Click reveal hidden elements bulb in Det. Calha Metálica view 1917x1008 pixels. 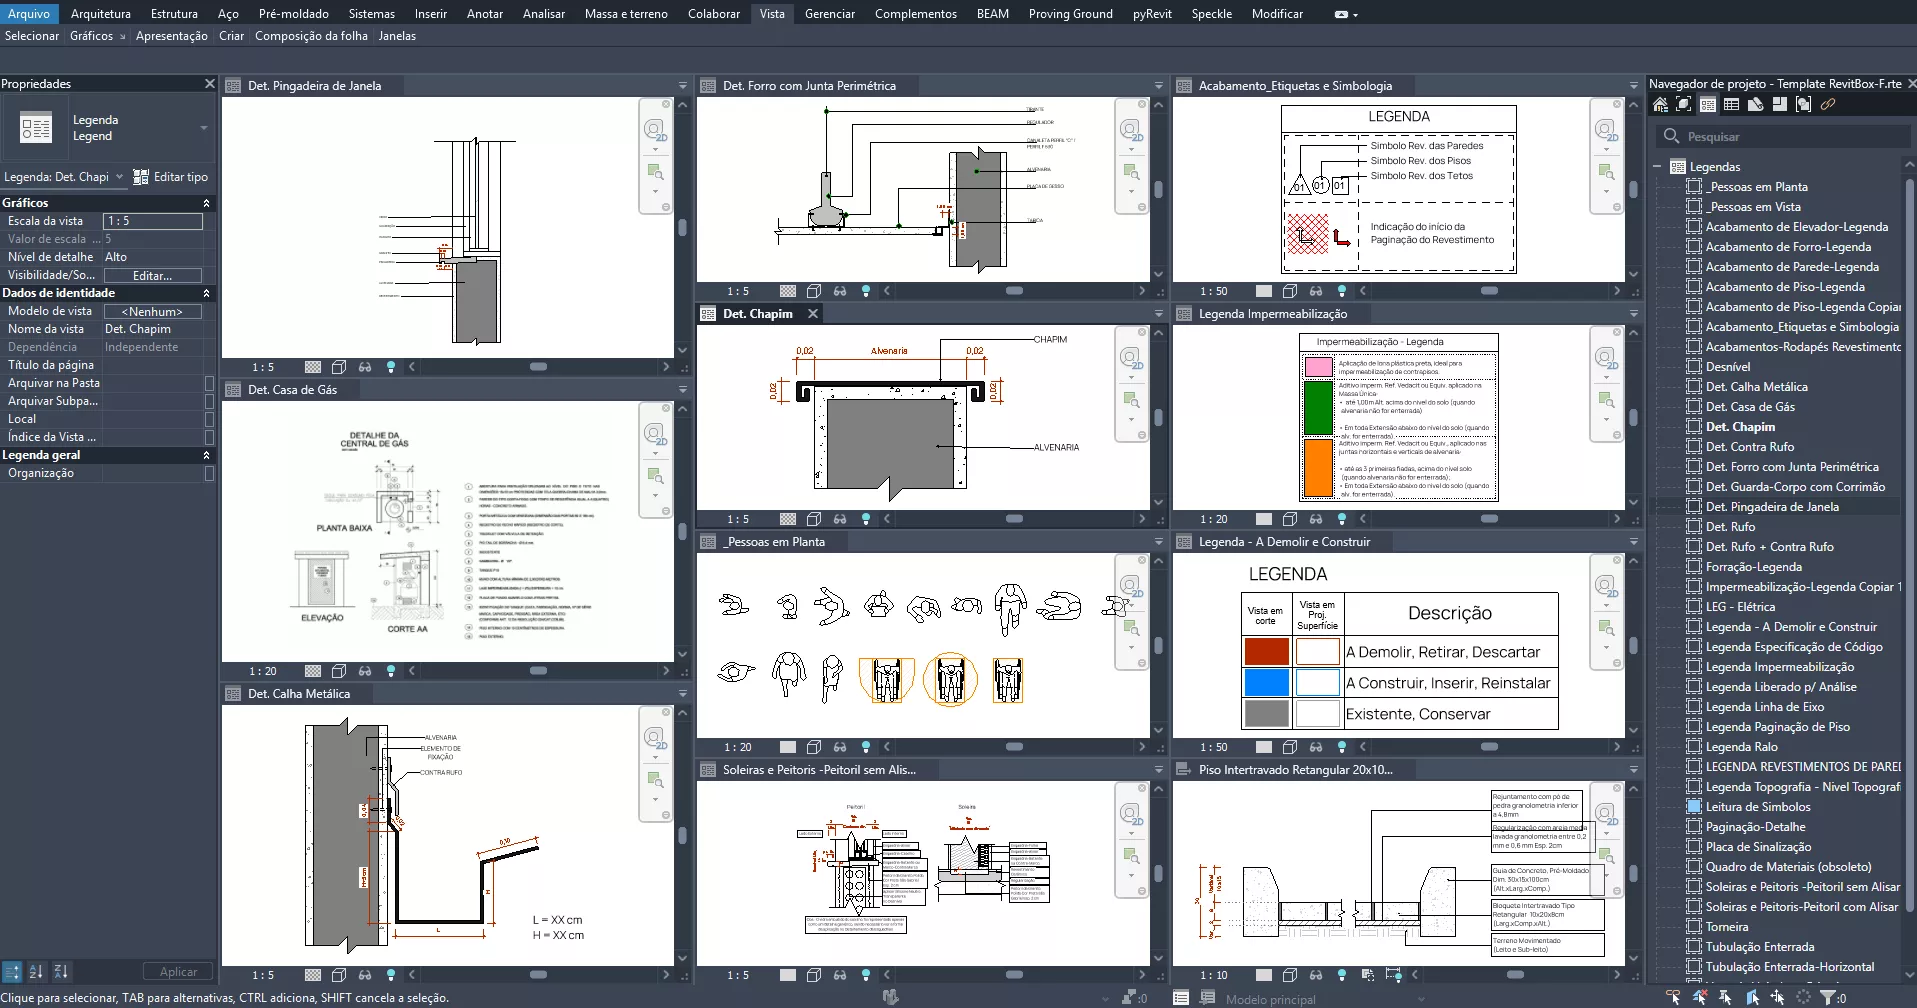click(391, 975)
